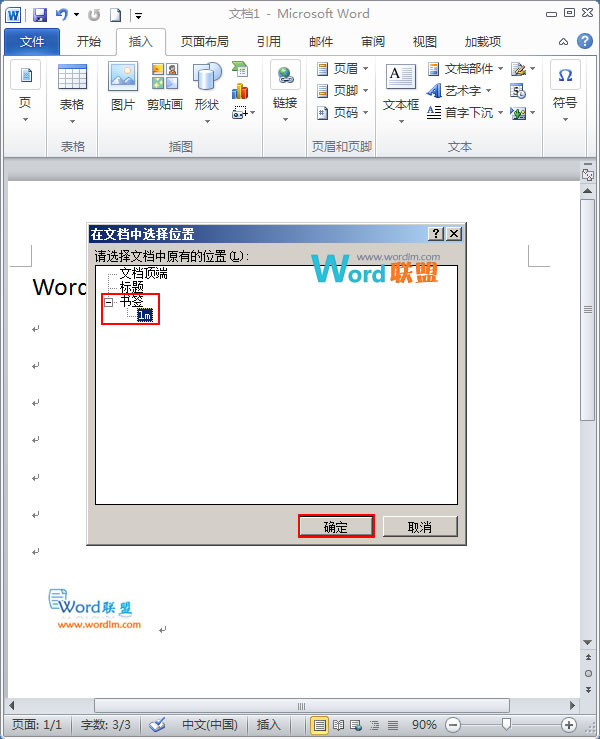The height and width of the screenshot is (739, 600).
Task: Collapse the 书签 bookmark tree node
Action: pyautogui.click(x=108, y=301)
